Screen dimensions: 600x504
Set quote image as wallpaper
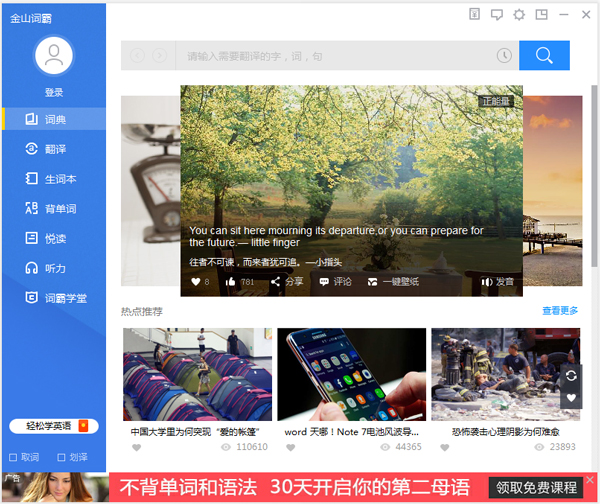tap(393, 282)
